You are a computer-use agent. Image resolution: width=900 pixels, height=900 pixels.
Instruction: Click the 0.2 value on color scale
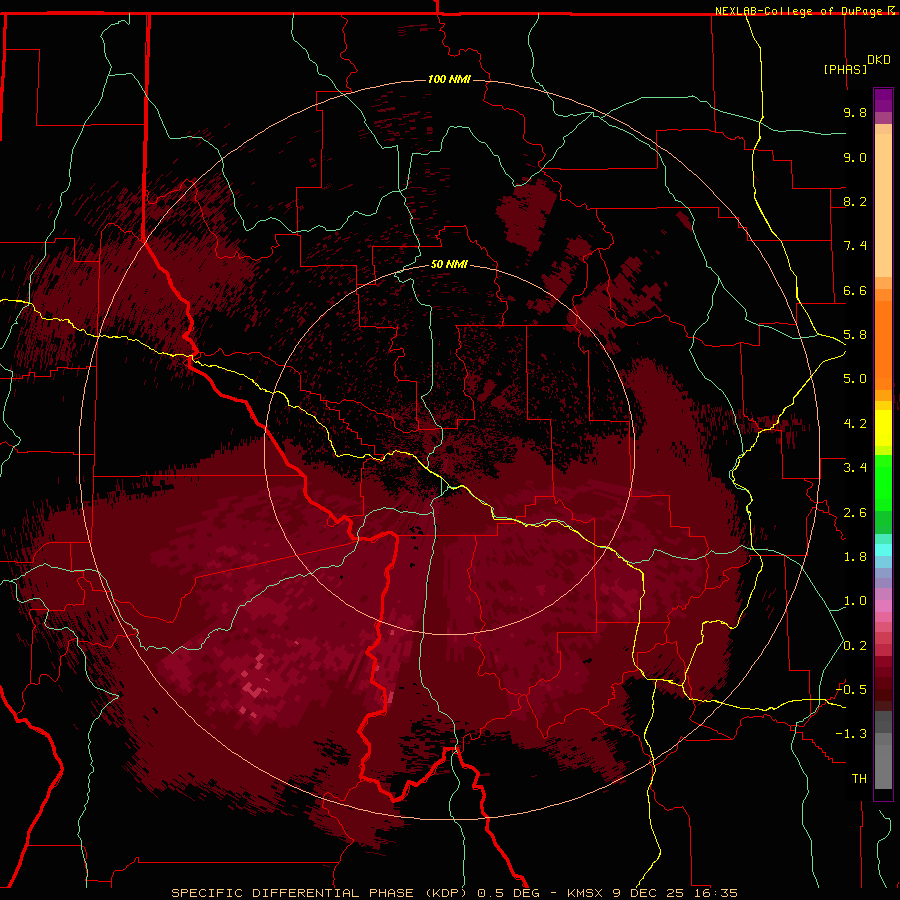[855, 646]
